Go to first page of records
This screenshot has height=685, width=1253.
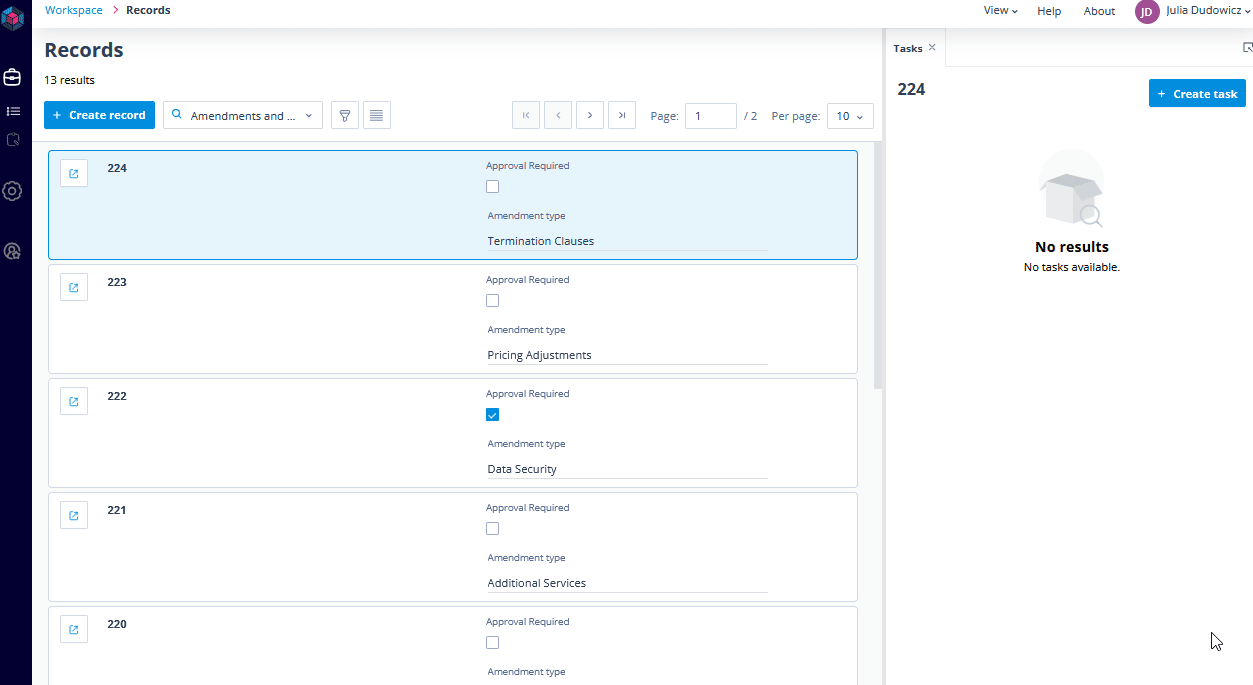tap(526, 116)
